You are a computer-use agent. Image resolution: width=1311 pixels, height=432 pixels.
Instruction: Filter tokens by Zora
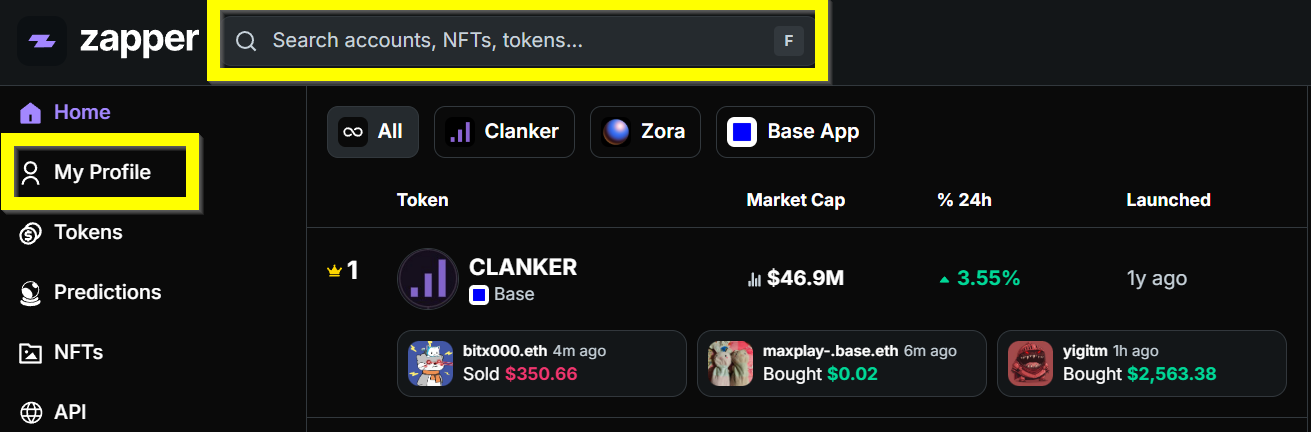(x=645, y=132)
